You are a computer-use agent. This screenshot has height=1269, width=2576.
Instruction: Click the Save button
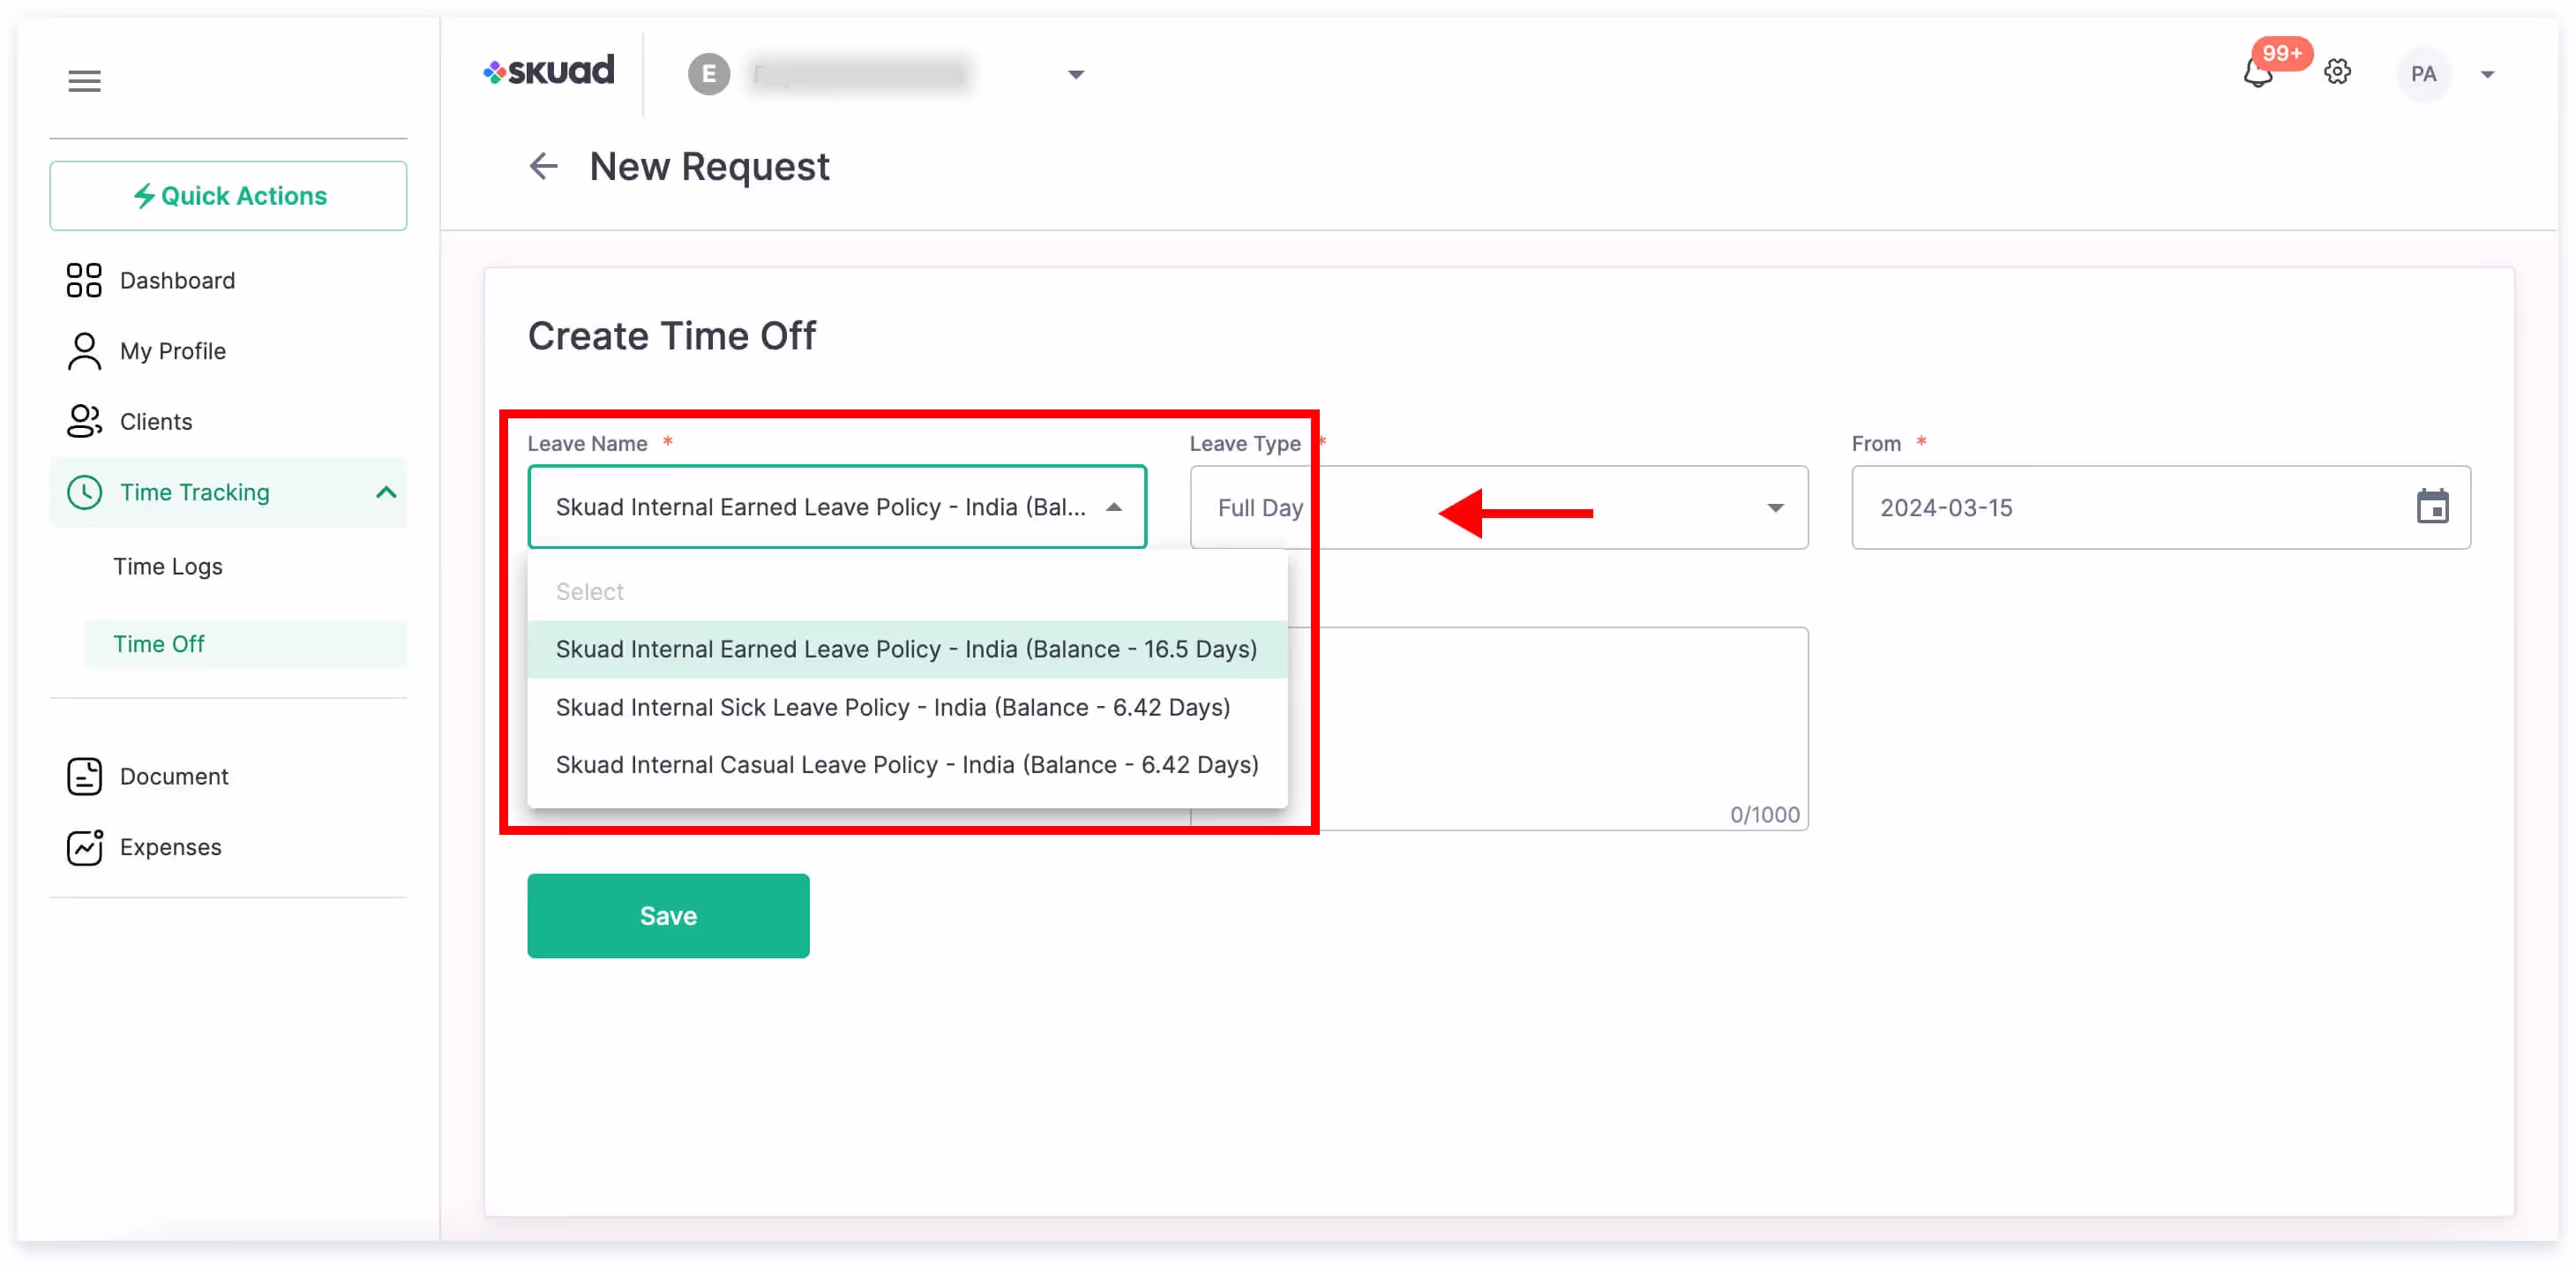(668, 915)
